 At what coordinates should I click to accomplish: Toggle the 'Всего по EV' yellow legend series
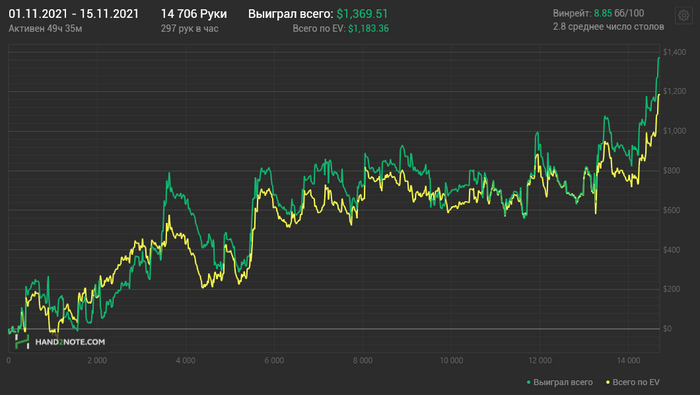pyautogui.click(x=632, y=382)
